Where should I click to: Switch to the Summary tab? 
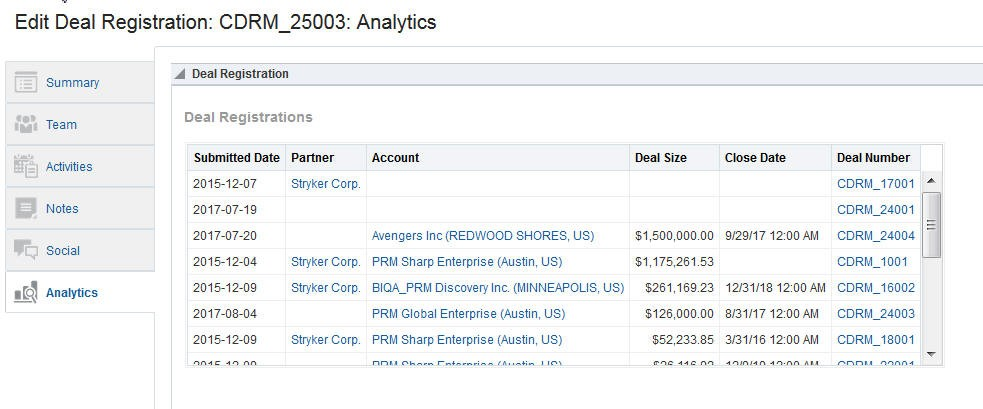point(72,83)
